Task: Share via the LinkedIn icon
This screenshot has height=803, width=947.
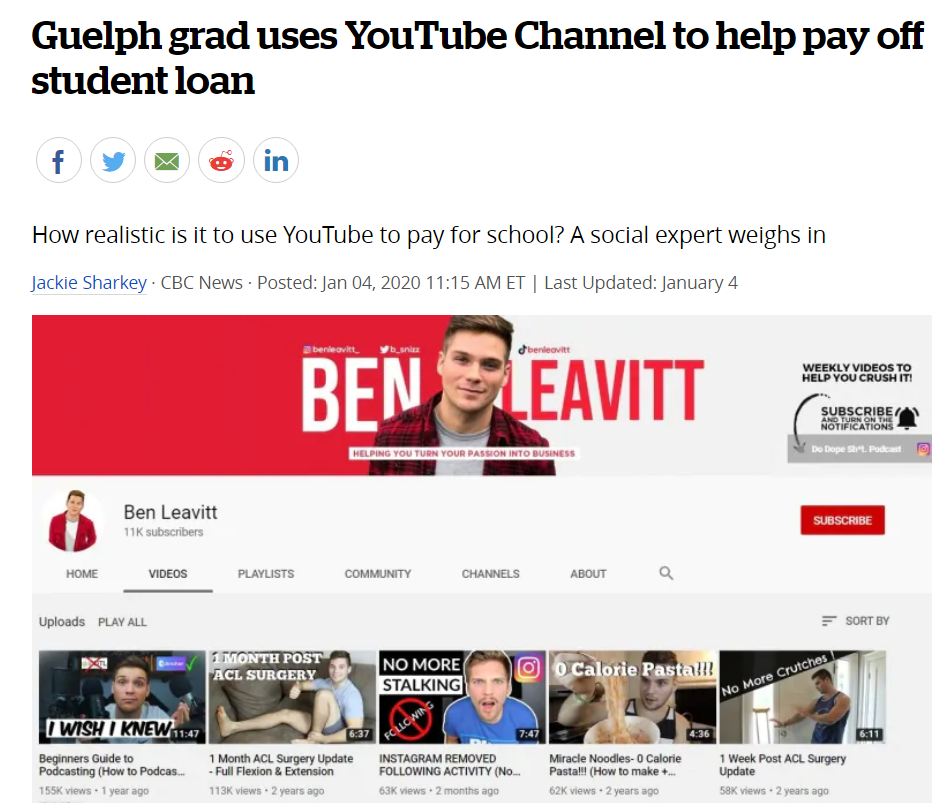Action: (x=275, y=161)
